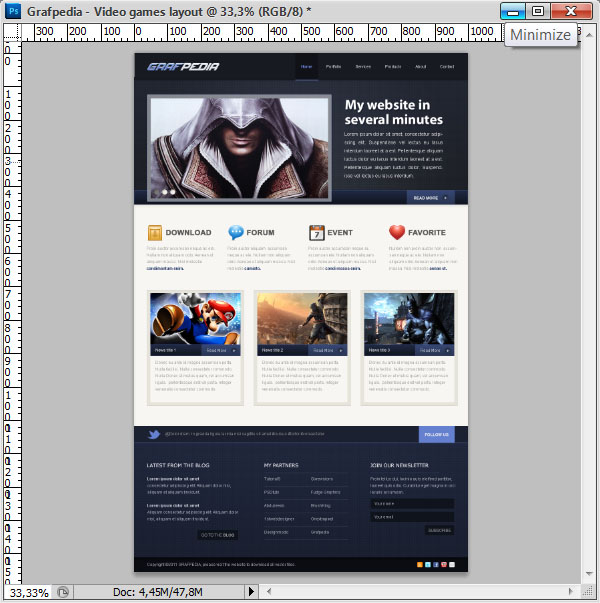Click the My website in several minutes heading
The height and width of the screenshot is (603, 600).
pyautogui.click(x=393, y=112)
